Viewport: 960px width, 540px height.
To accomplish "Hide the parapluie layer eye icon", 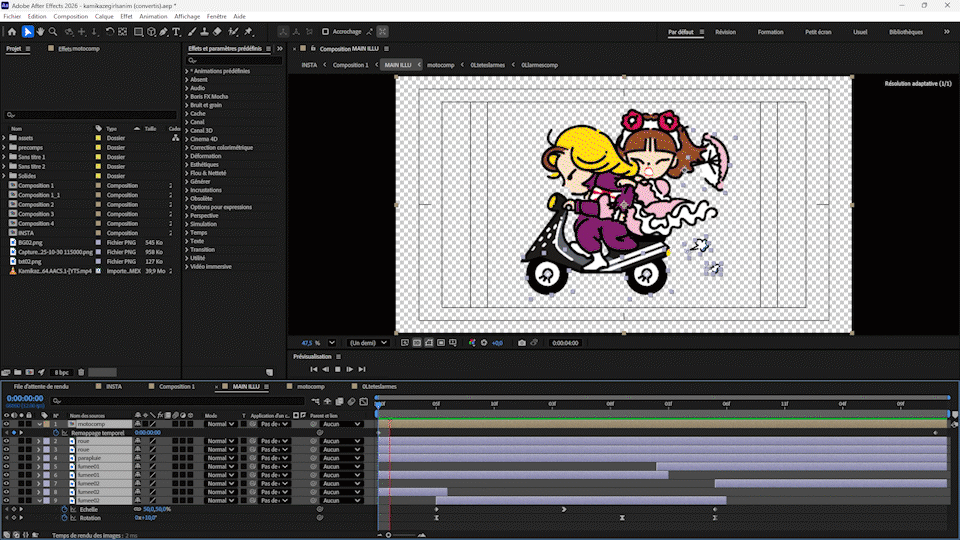I will pyautogui.click(x=6, y=458).
